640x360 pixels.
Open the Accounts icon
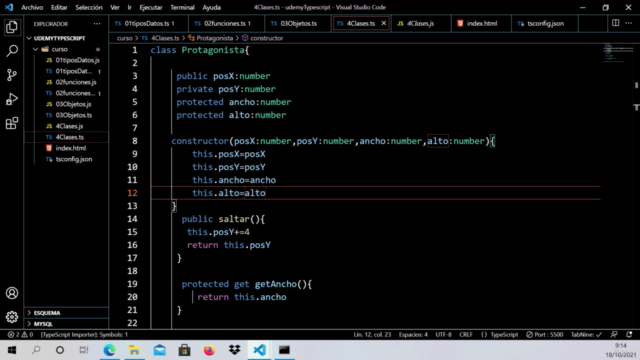[x=12, y=293]
